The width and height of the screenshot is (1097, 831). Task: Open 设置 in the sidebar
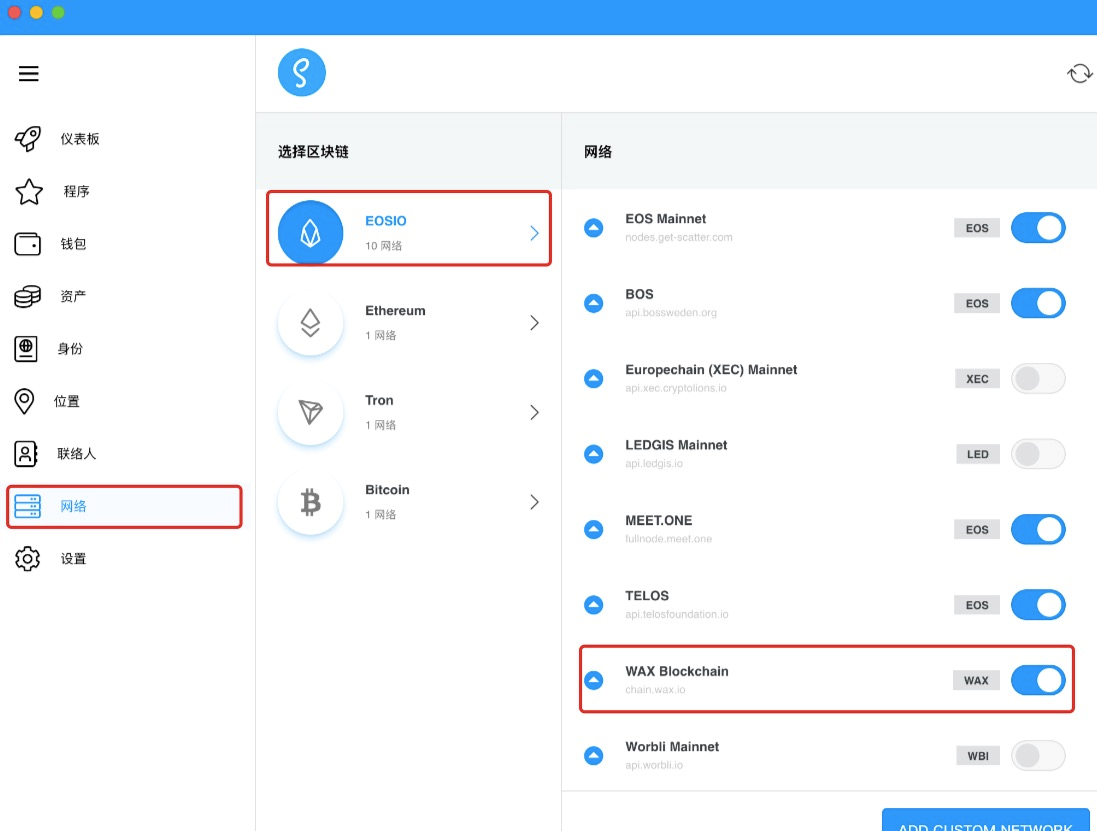[73, 558]
